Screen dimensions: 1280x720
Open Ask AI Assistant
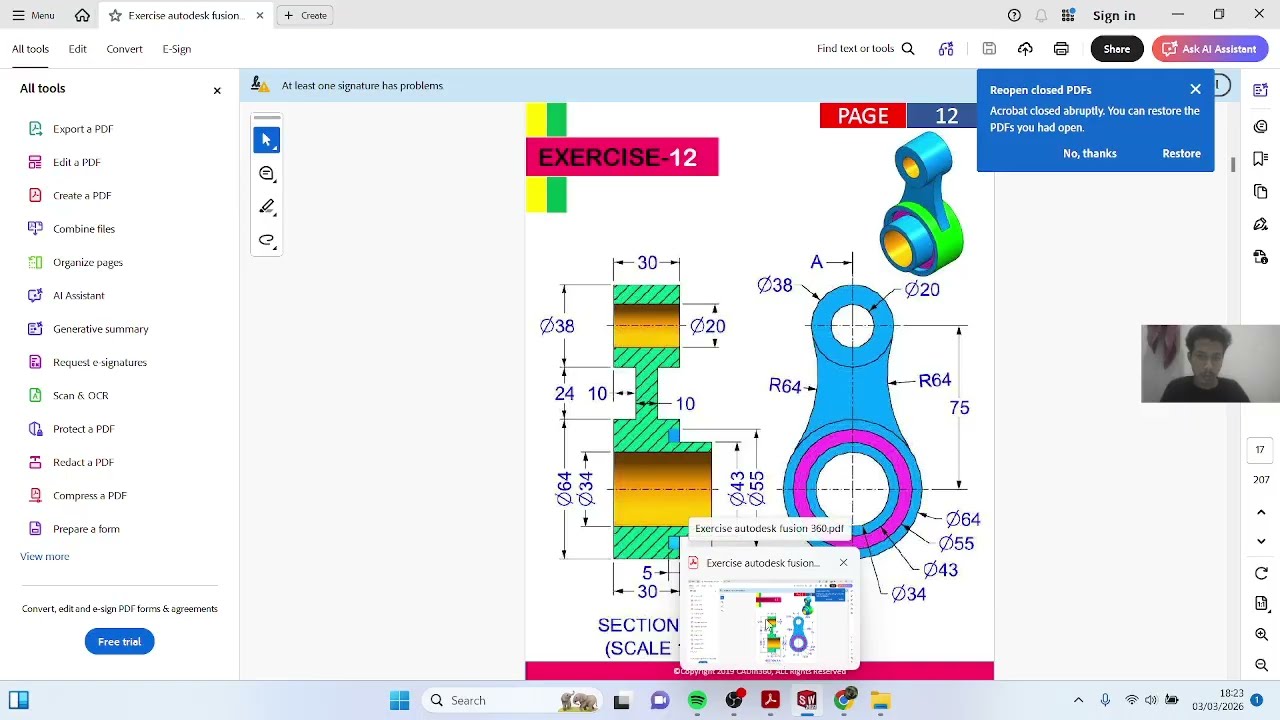pos(1210,49)
